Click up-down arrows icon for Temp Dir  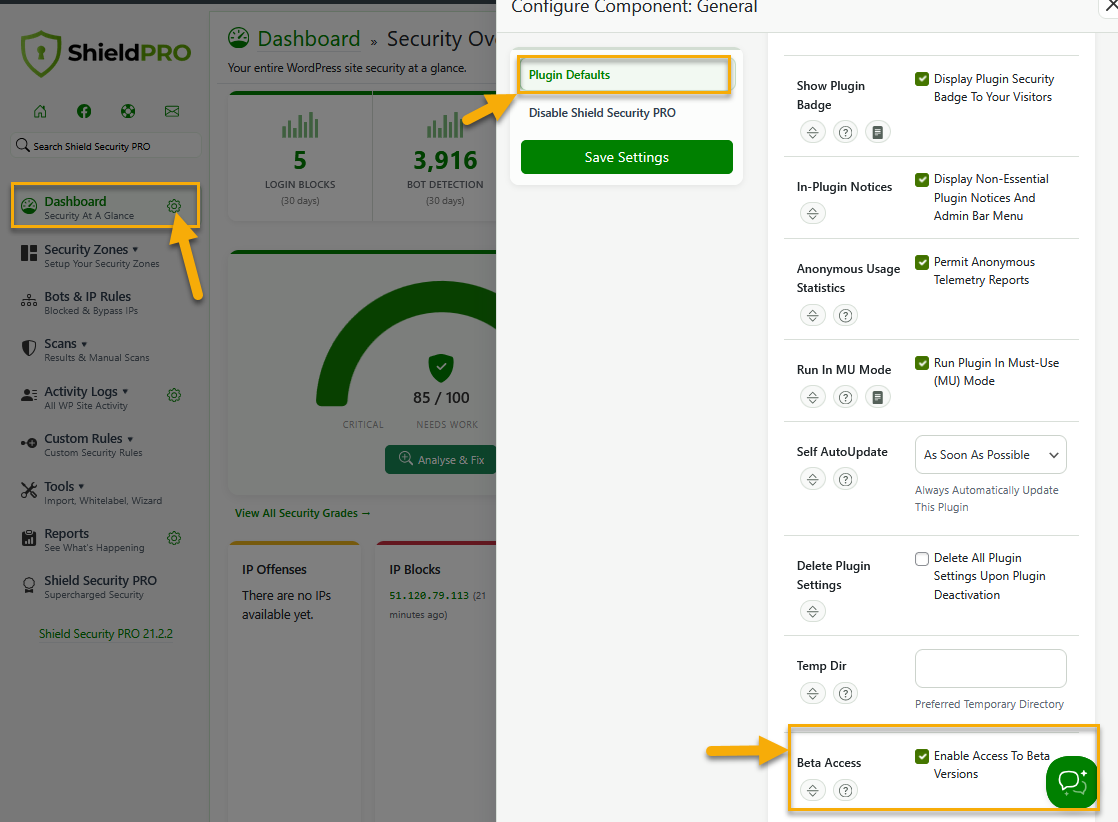813,693
